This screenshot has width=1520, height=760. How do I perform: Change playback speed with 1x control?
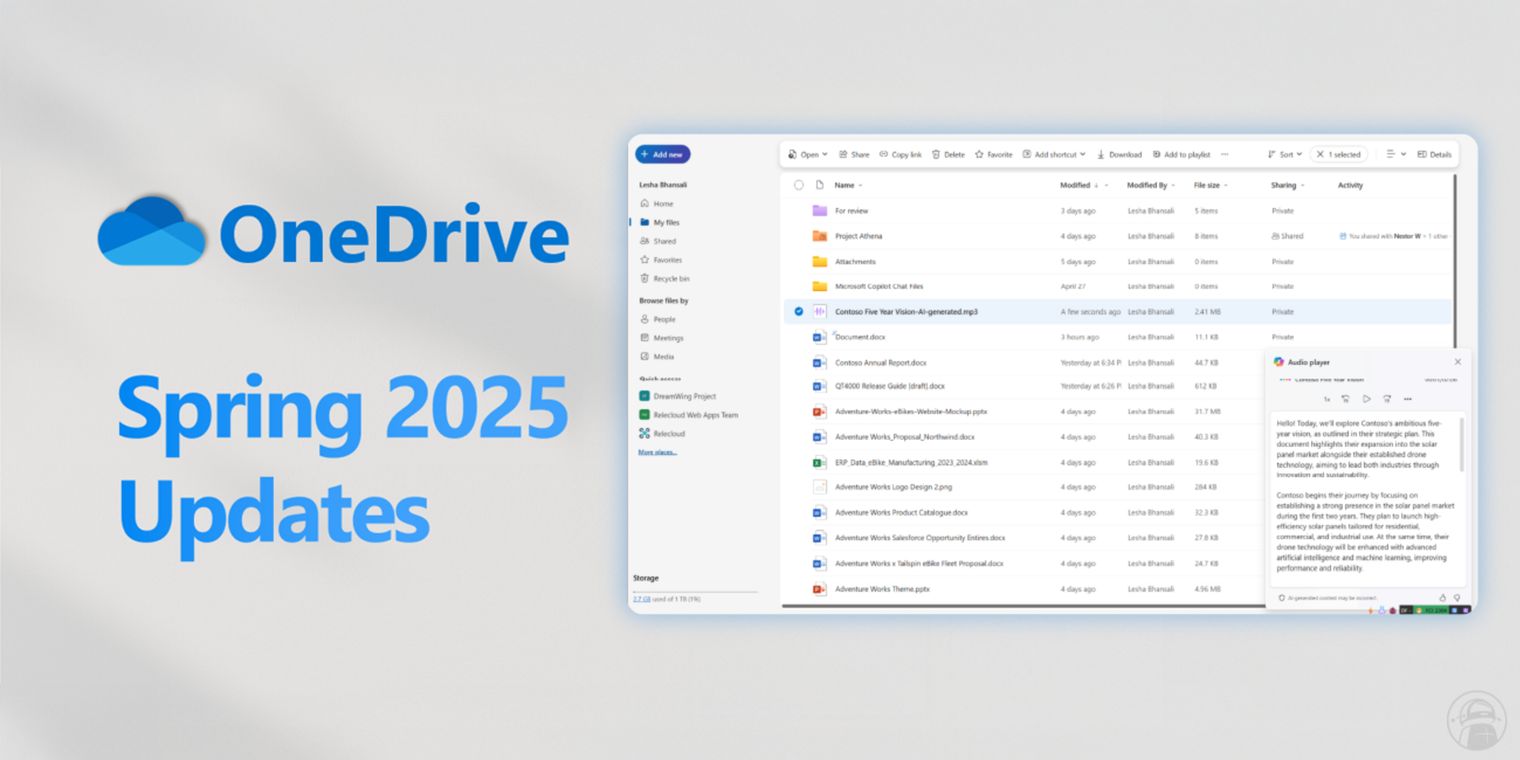pos(1327,399)
